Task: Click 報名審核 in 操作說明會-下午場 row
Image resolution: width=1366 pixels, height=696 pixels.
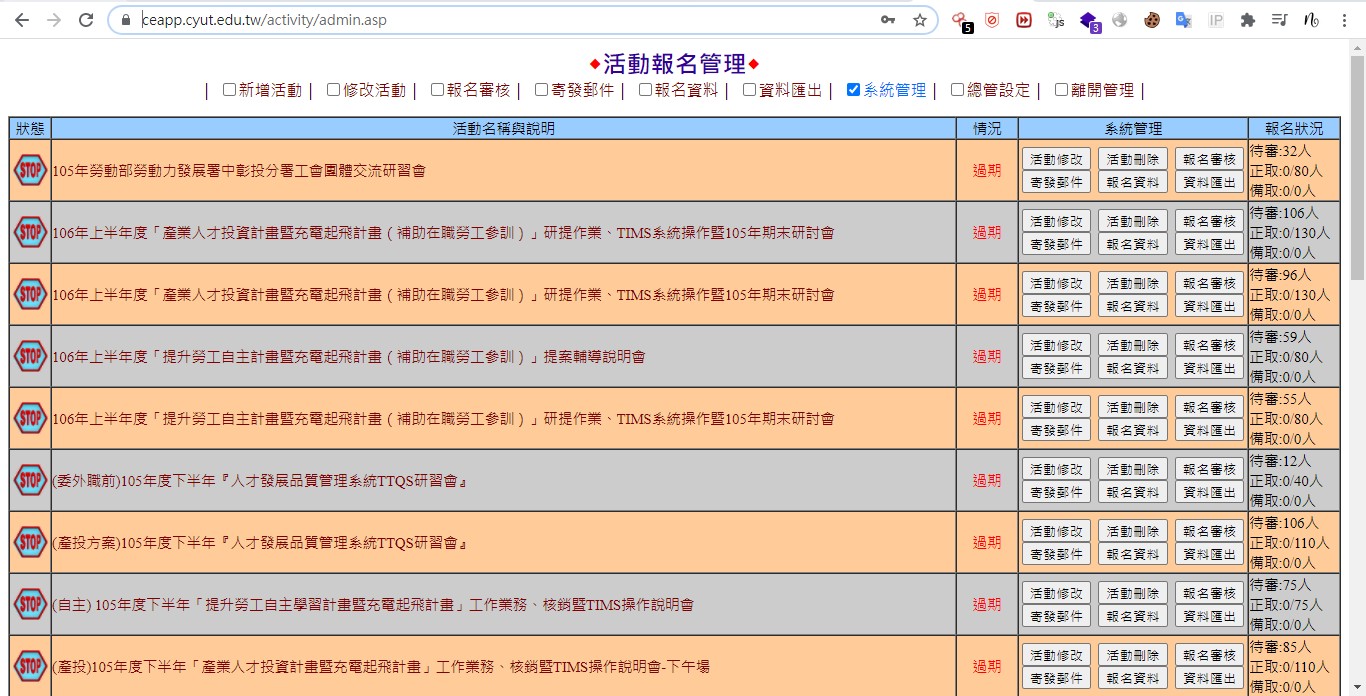Action: 1209,655
